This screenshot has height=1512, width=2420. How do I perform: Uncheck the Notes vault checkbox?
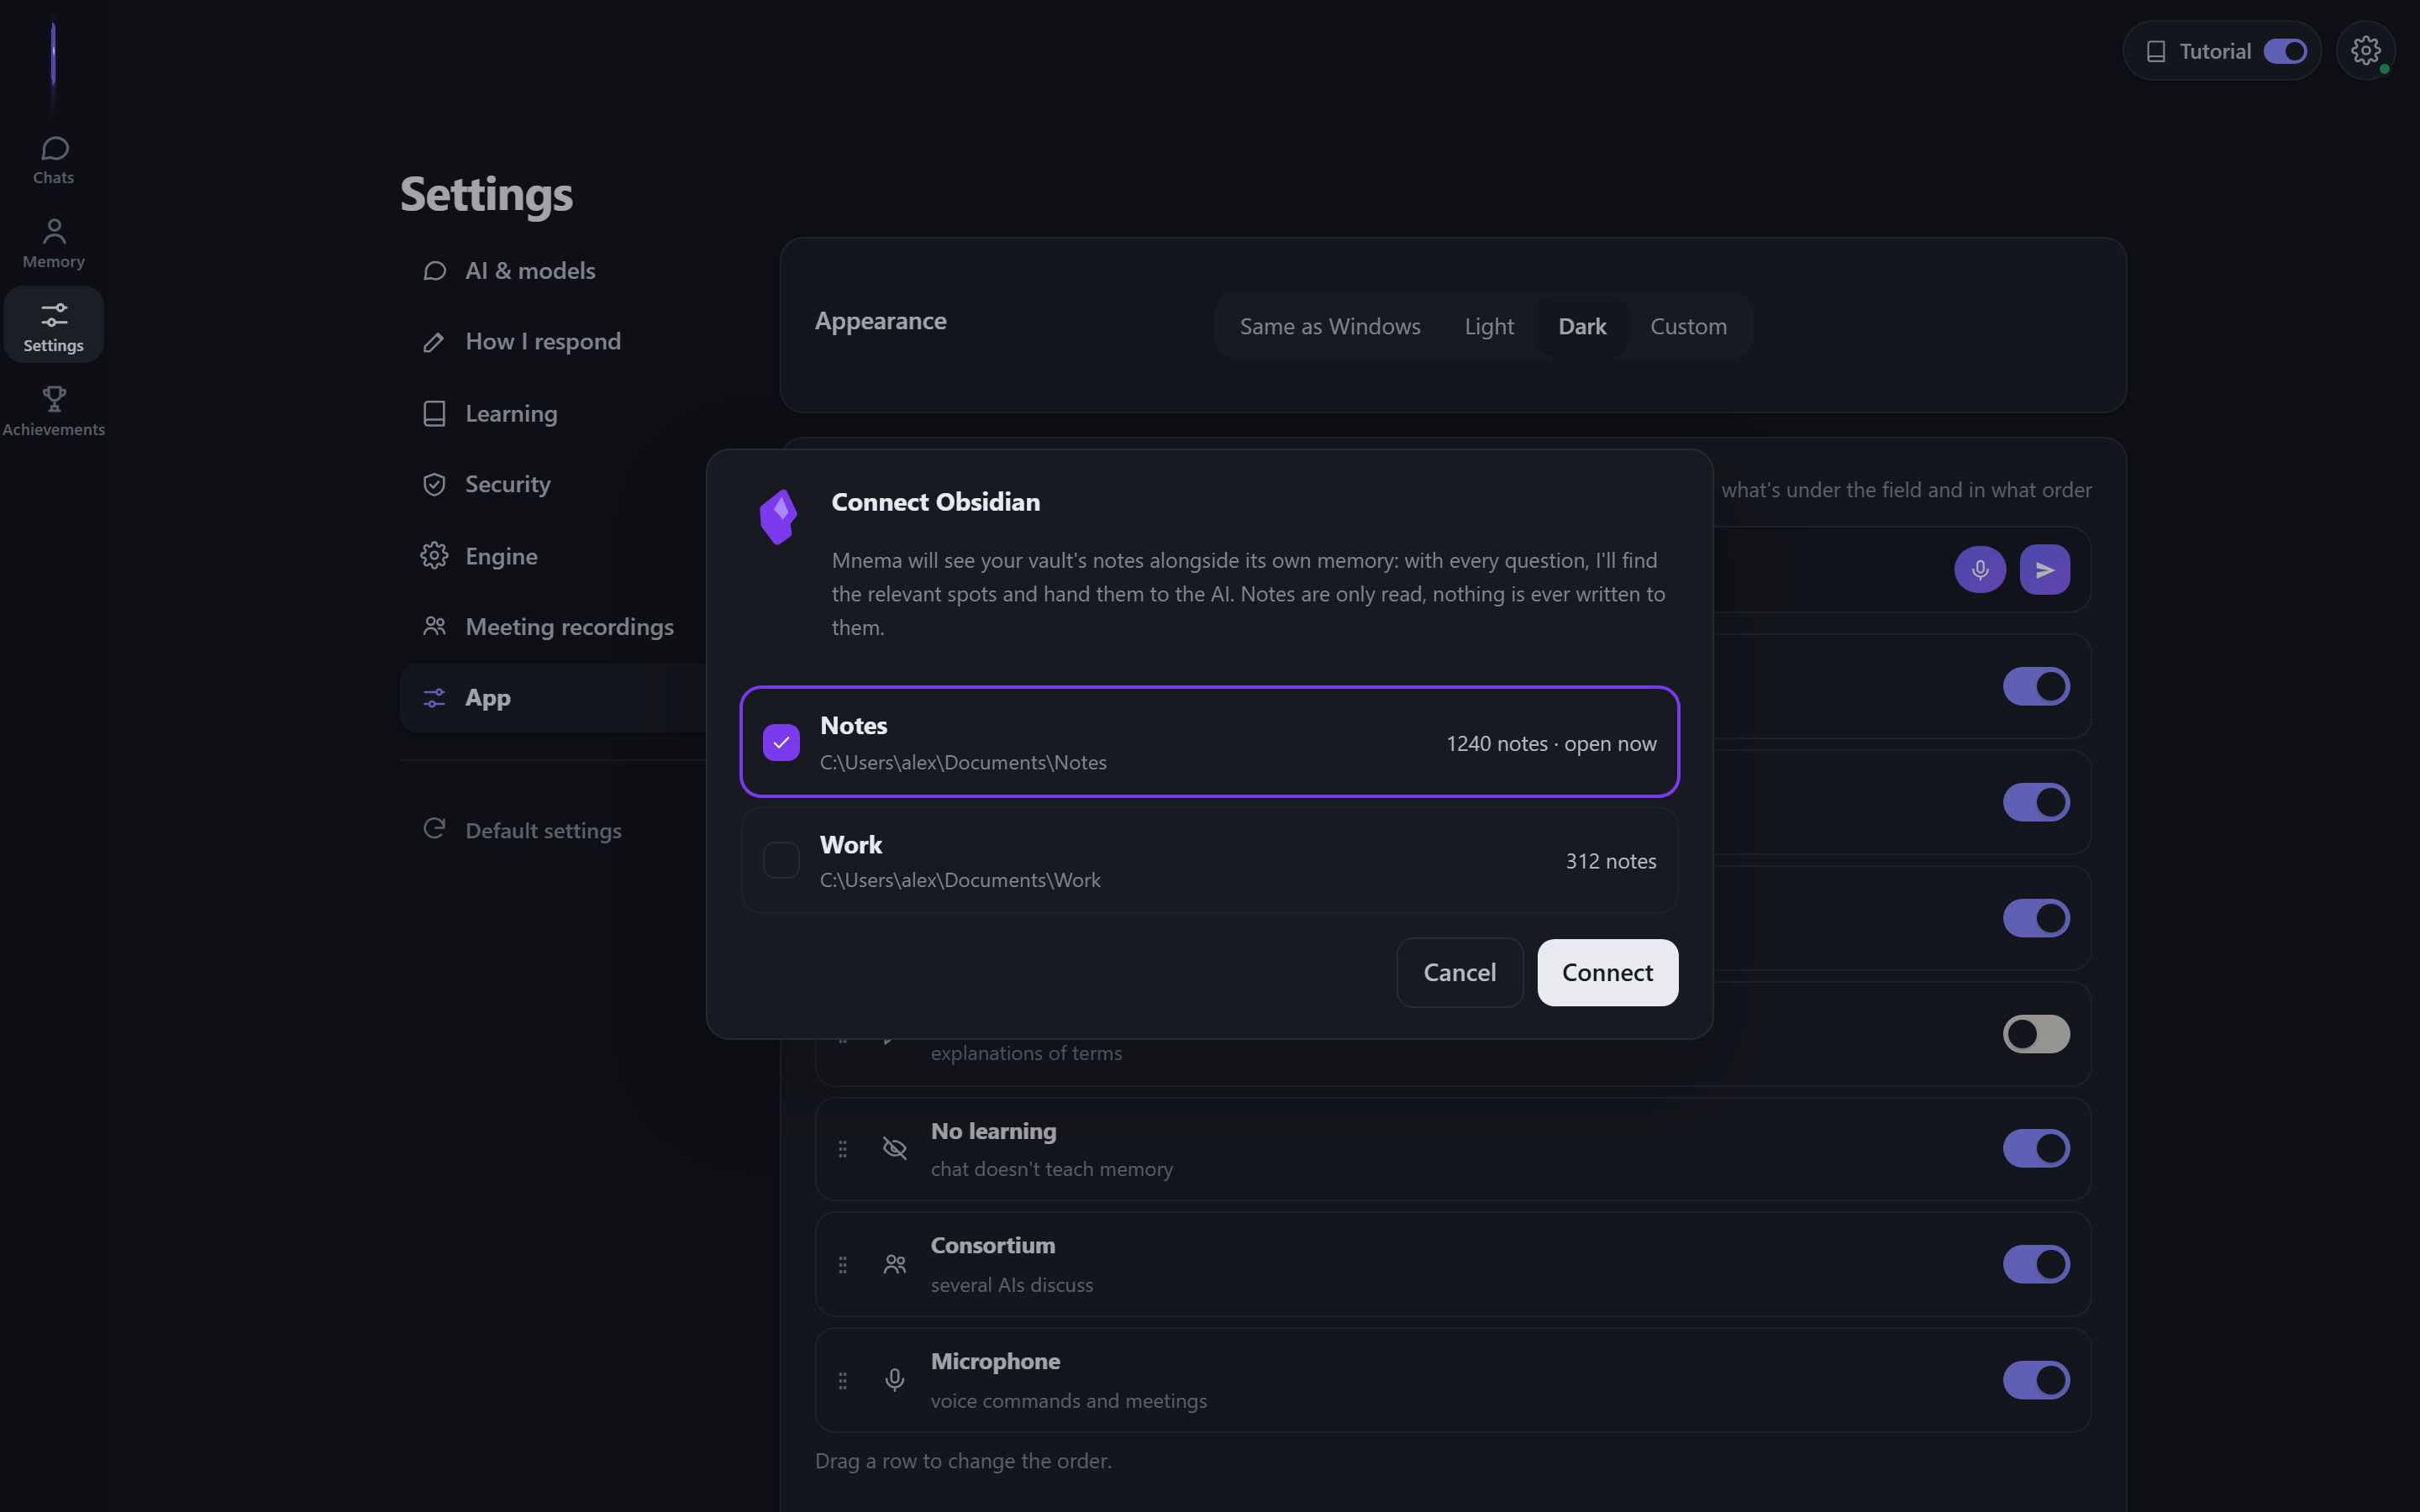(781, 742)
